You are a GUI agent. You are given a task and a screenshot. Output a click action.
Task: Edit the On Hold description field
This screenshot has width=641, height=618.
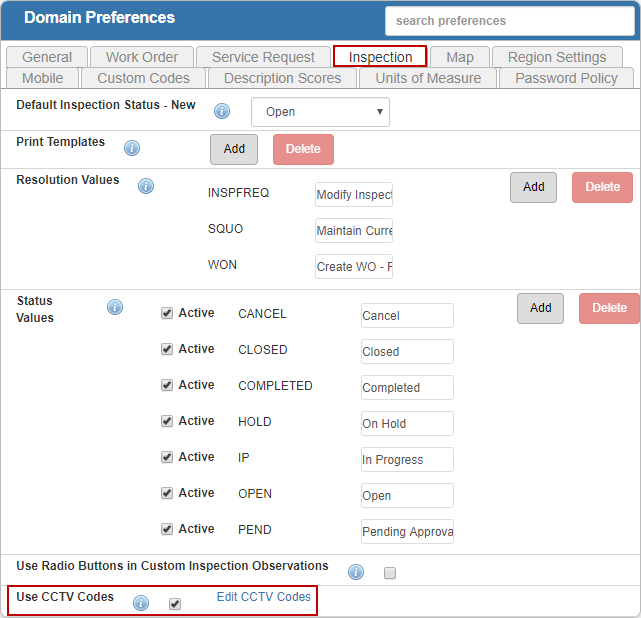pyautogui.click(x=408, y=423)
